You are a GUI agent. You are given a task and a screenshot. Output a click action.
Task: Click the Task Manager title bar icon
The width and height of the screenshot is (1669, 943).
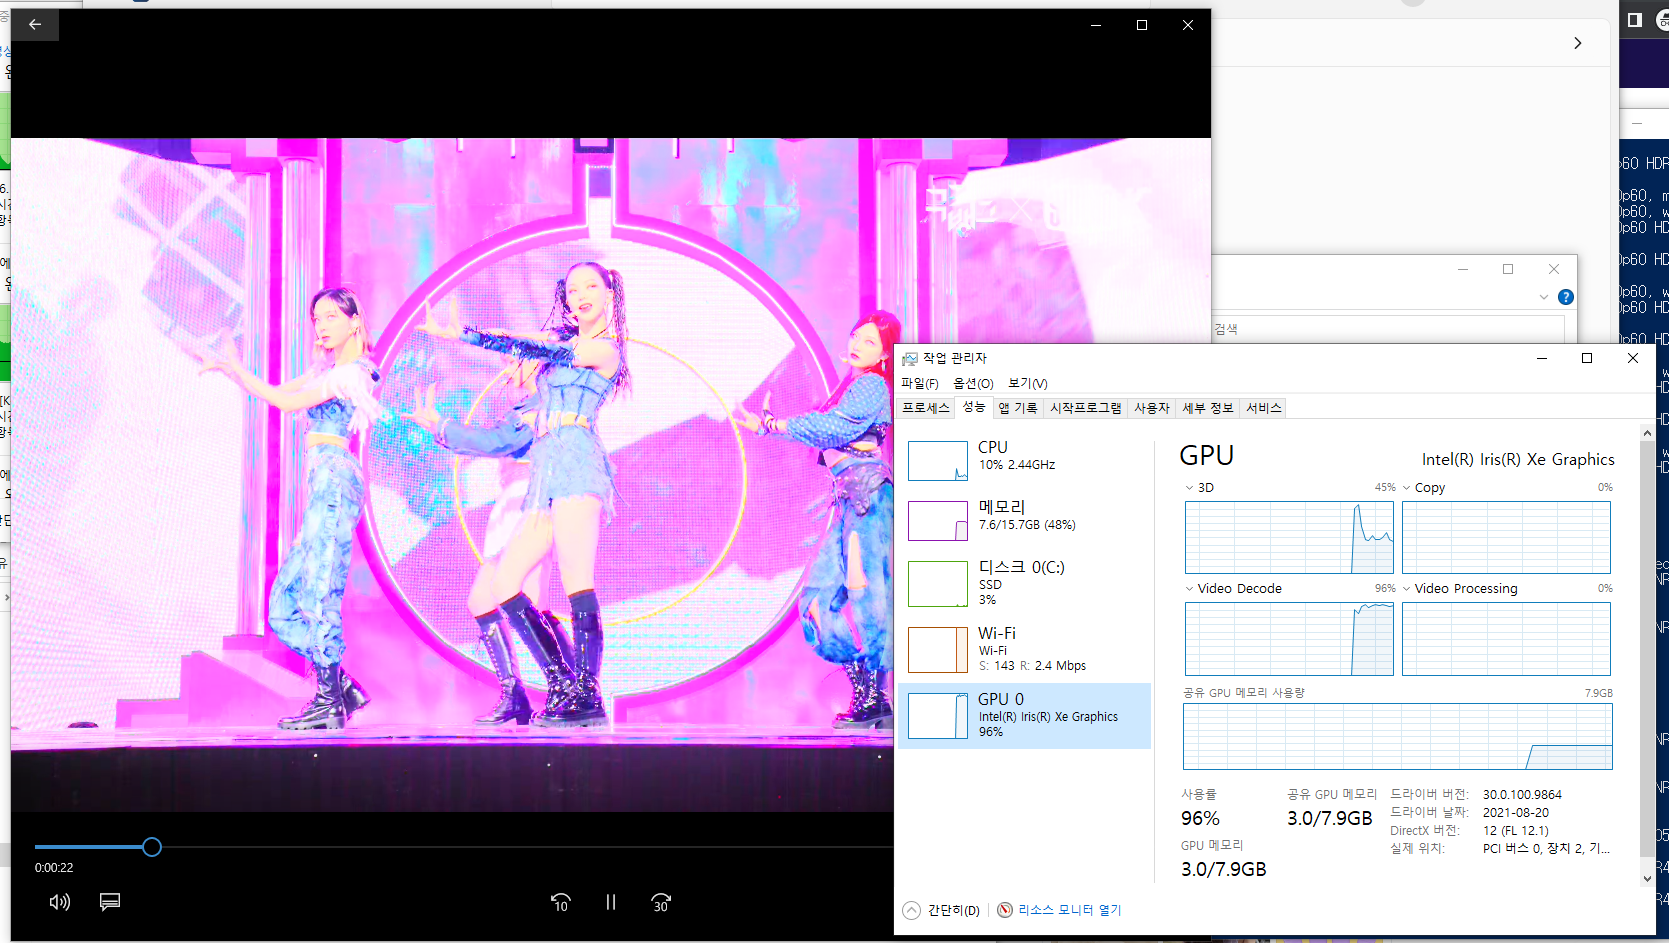910,358
